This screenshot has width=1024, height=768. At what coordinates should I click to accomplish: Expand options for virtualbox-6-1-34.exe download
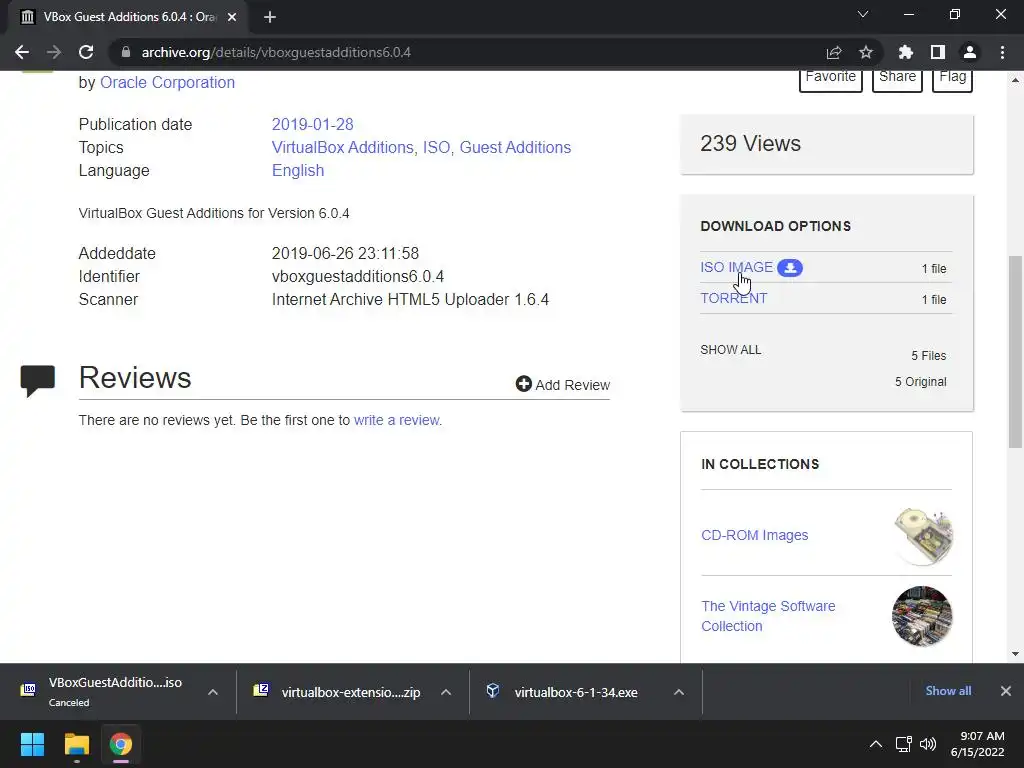pyautogui.click(x=679, y=692)
